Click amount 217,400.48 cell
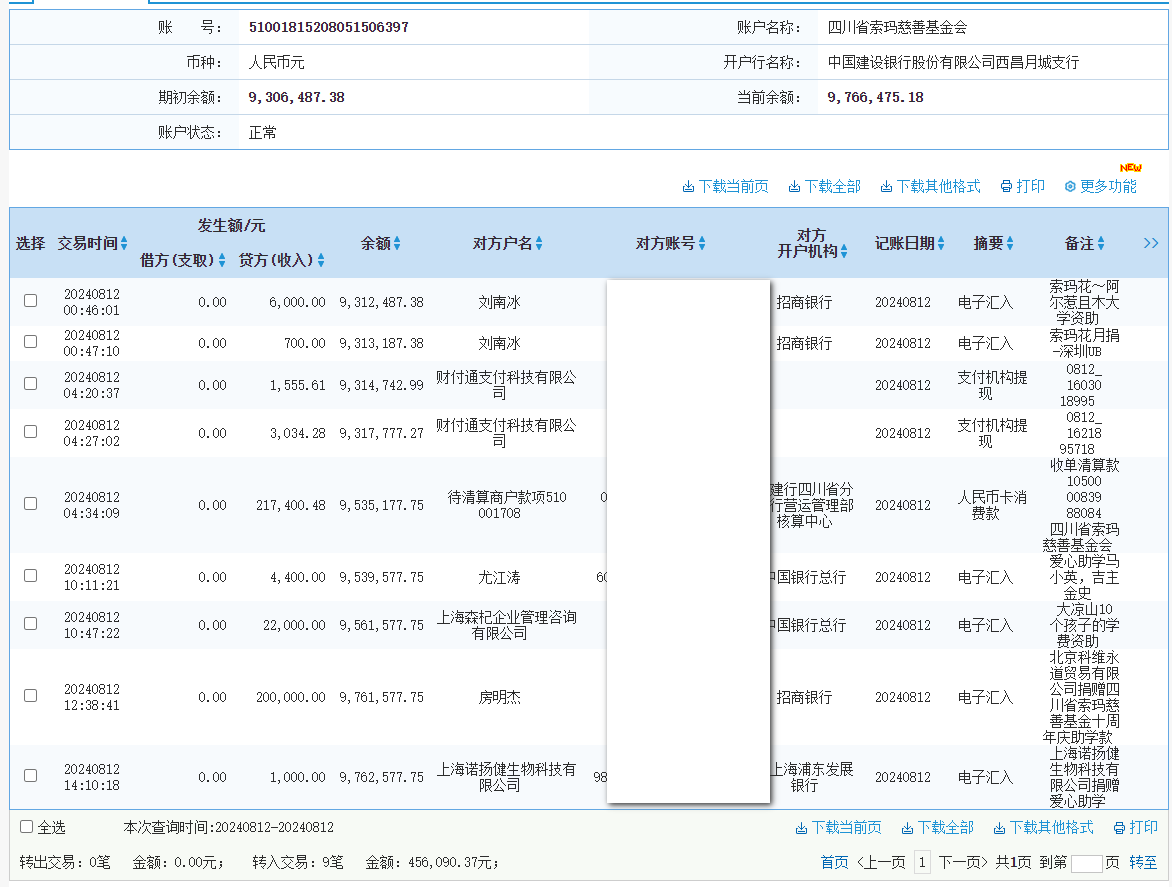 click(x=291, y=506)
